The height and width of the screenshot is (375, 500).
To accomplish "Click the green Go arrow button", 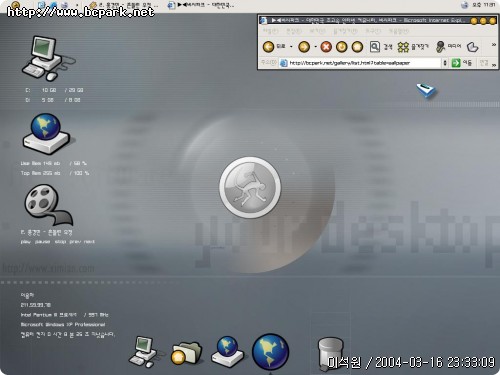I will click(x=456, y=63).
